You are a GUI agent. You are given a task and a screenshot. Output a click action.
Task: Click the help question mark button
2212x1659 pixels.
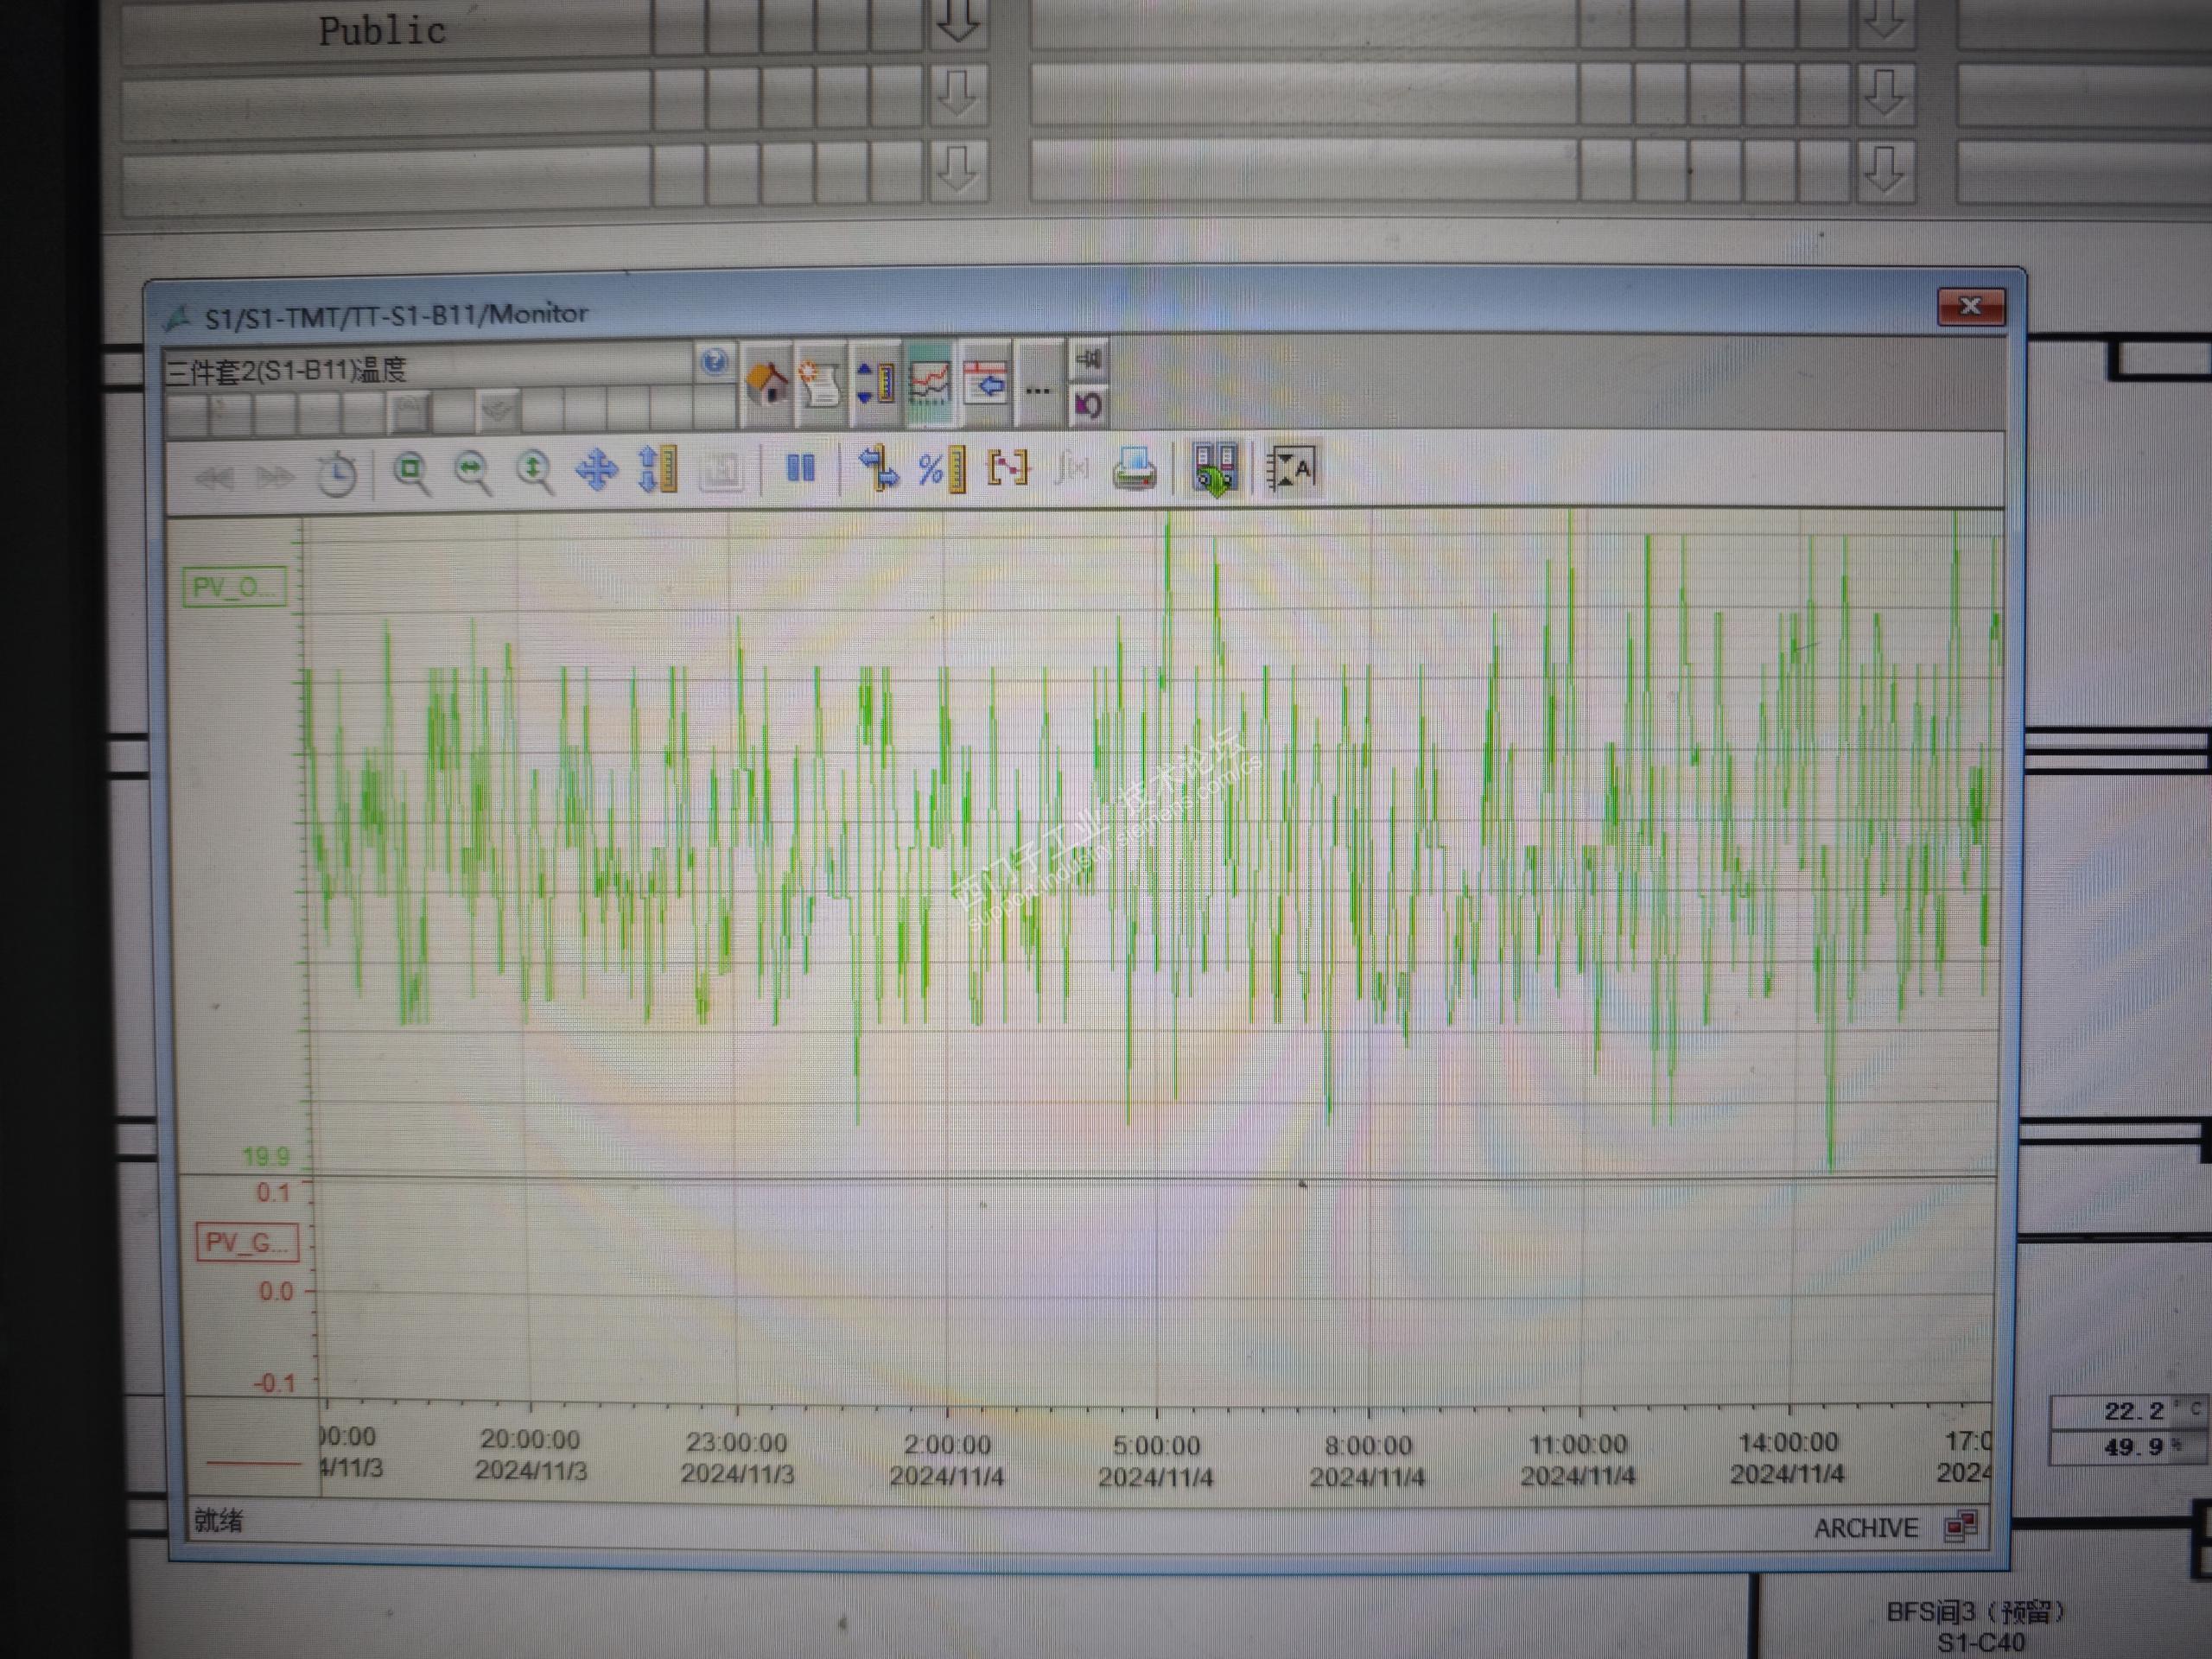(714, 362)
